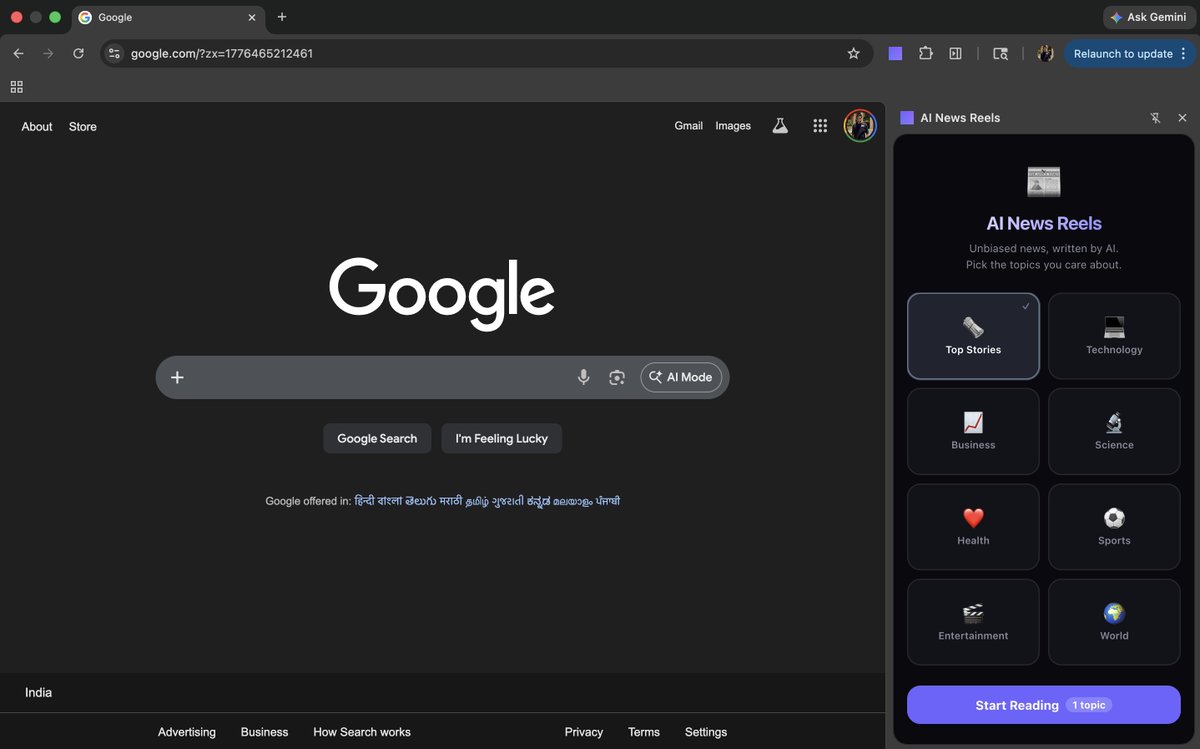Bookmark this page with the star icon
This screenshot has width=1200, height=749.
853,53
